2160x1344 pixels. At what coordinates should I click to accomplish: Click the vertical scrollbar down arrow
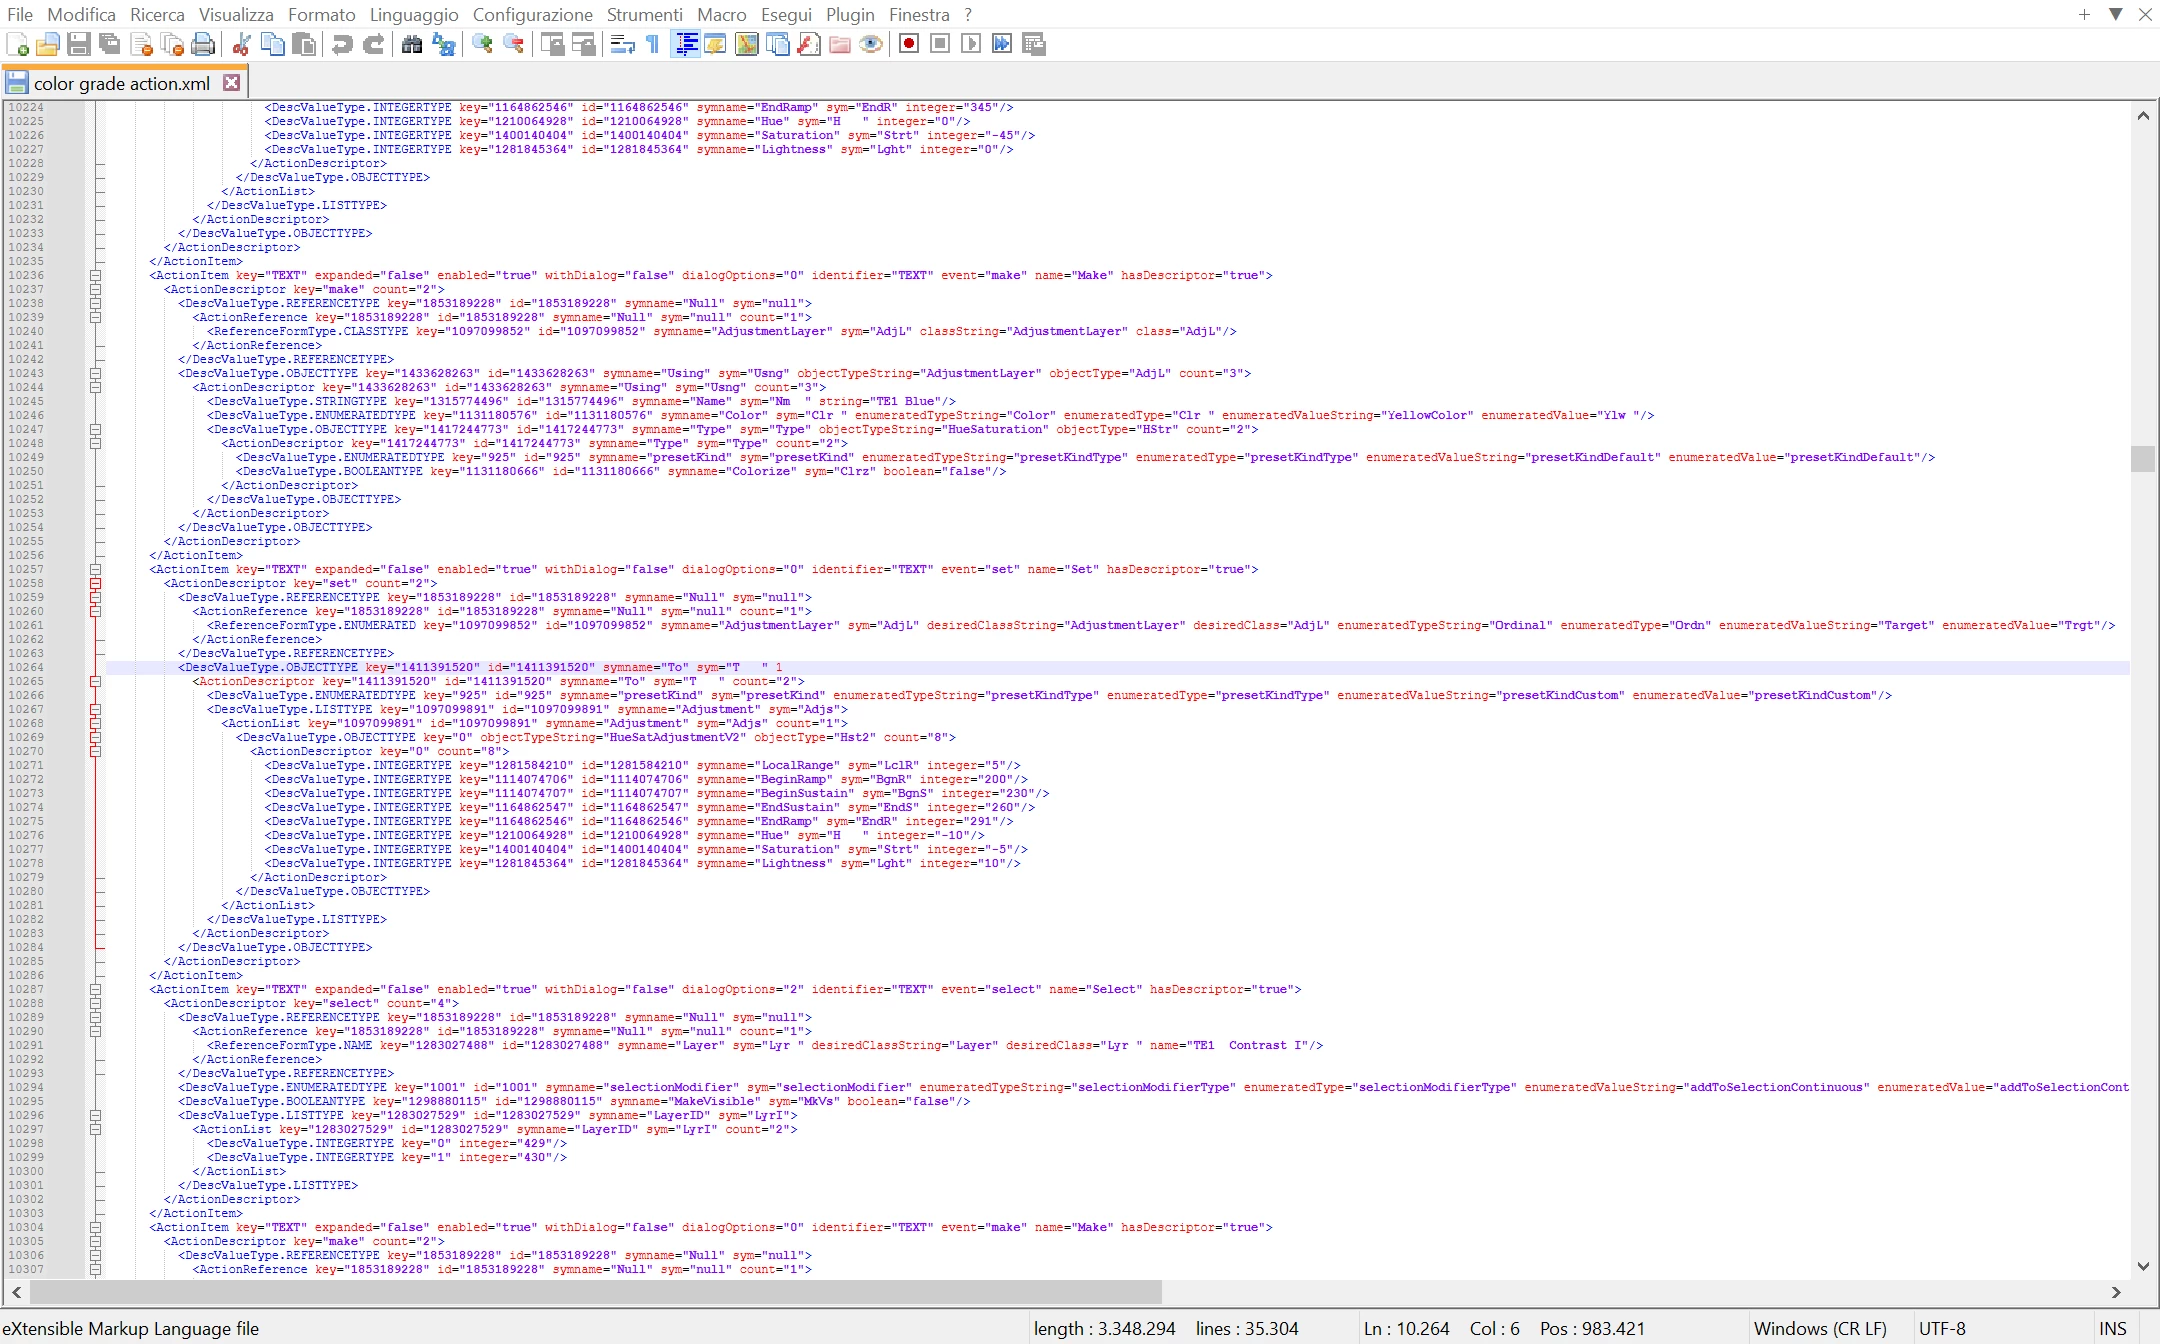coord(2143,1266)
